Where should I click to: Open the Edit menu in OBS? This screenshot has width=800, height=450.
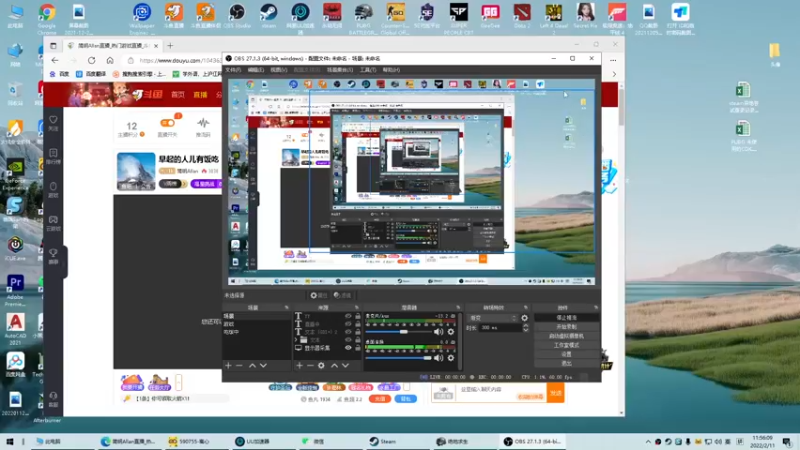[256, 70]
